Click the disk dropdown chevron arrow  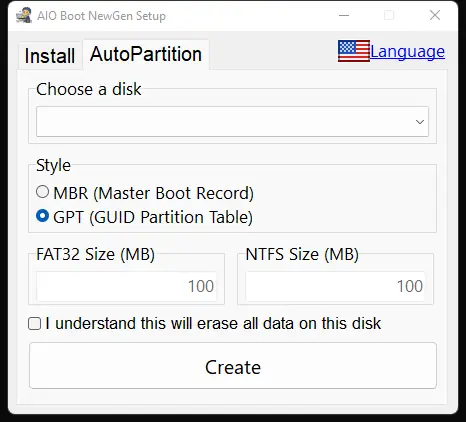point(420,122)
